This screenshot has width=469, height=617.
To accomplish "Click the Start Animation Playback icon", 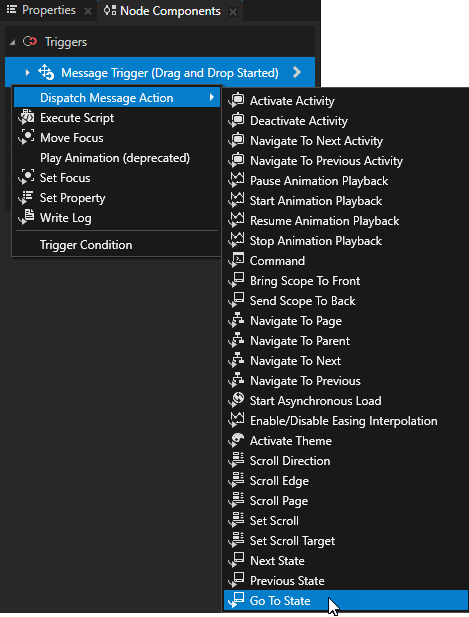I will point(237,201).
